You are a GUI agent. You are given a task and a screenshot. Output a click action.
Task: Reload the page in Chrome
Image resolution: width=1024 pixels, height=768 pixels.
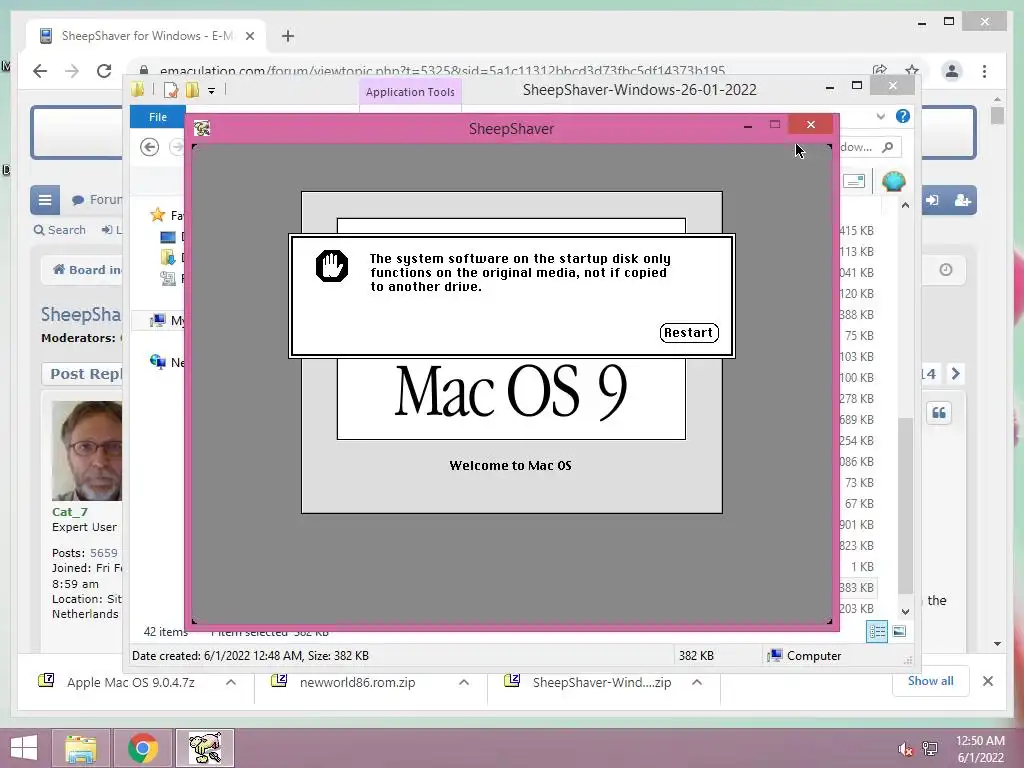(104, 71)
